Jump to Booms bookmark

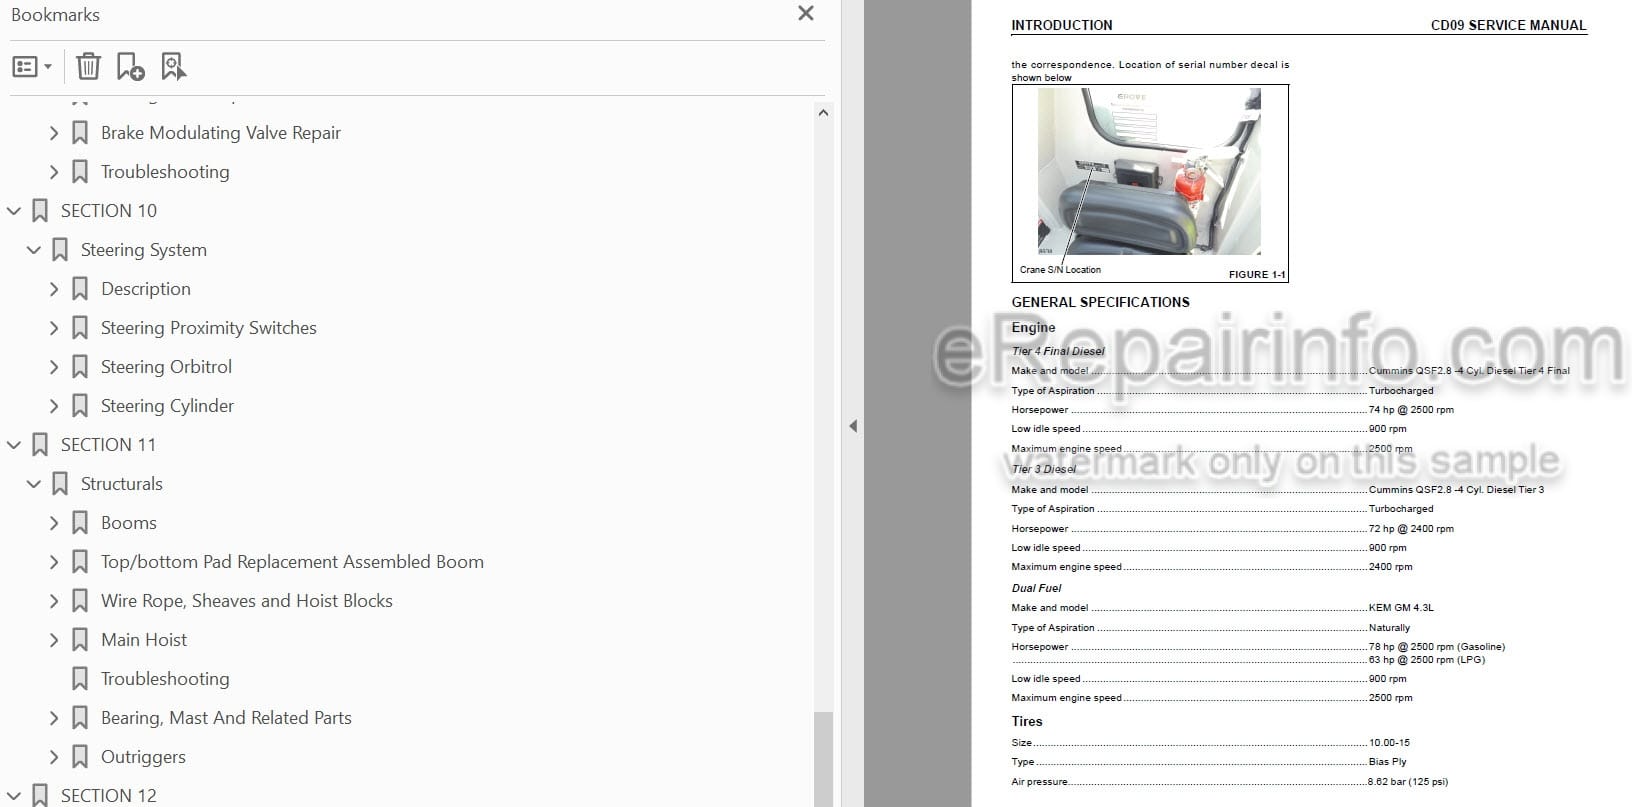(129, 523)
